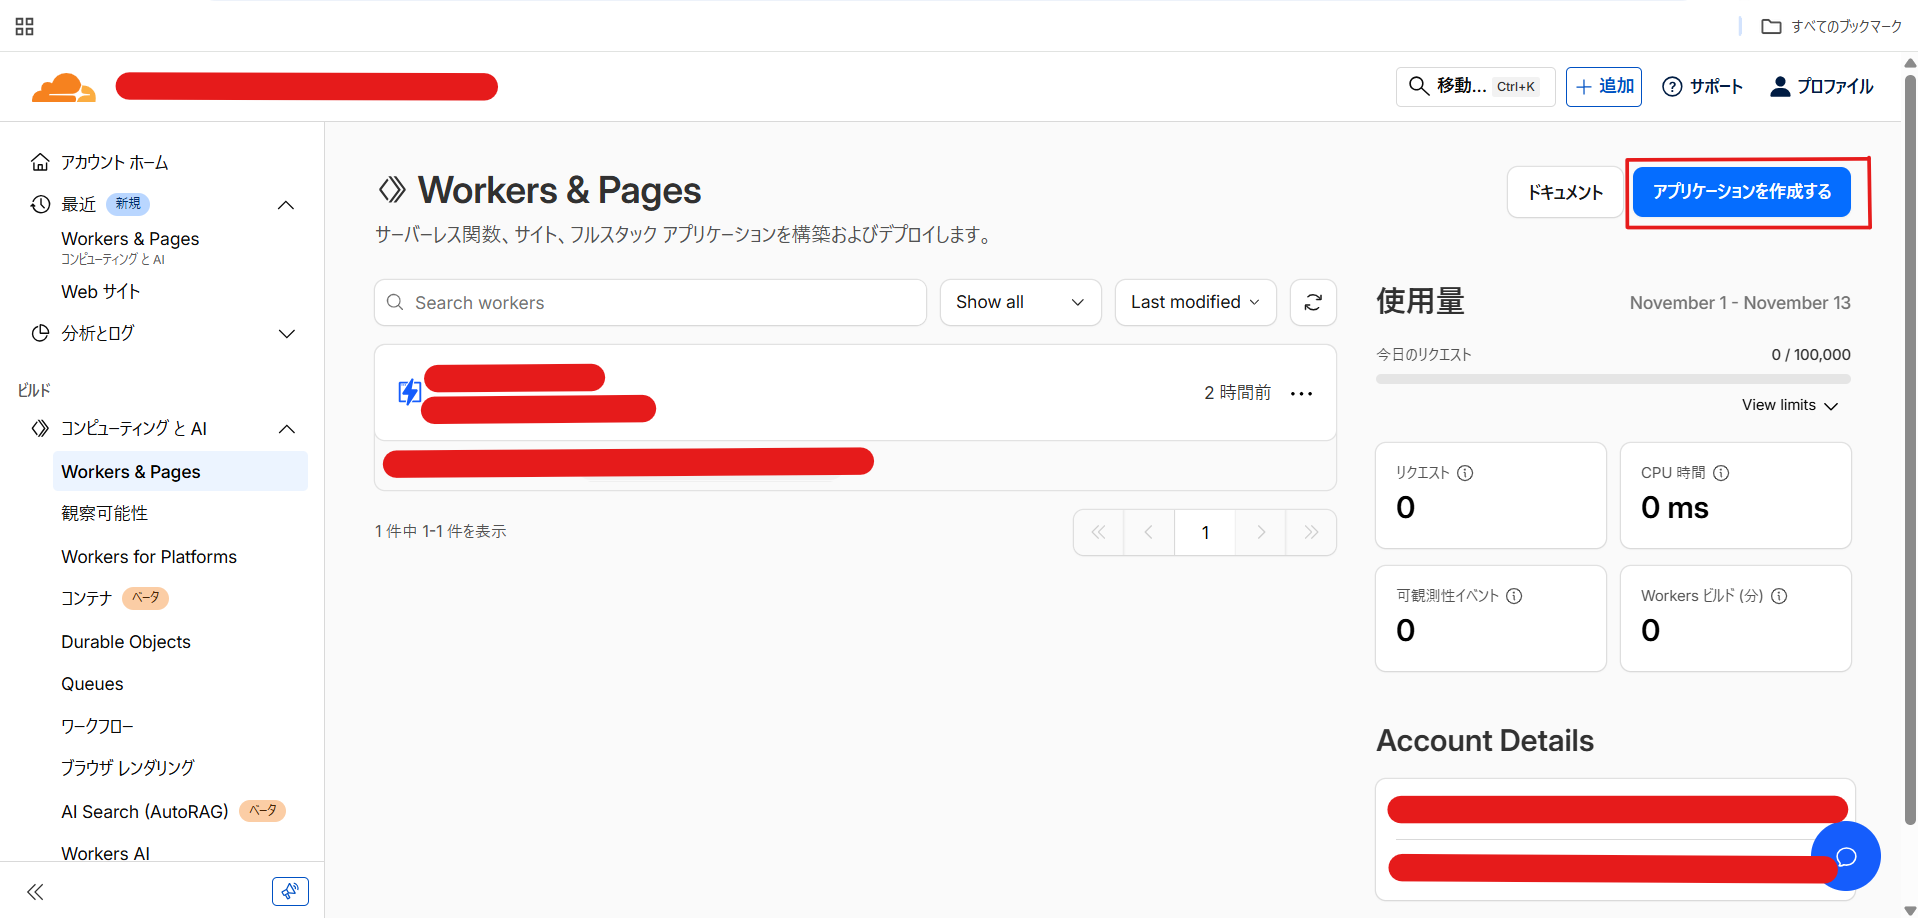Screen dimensions: 1918x918
Task: Open the browser apps grid icon
Action: coord(25,26)
